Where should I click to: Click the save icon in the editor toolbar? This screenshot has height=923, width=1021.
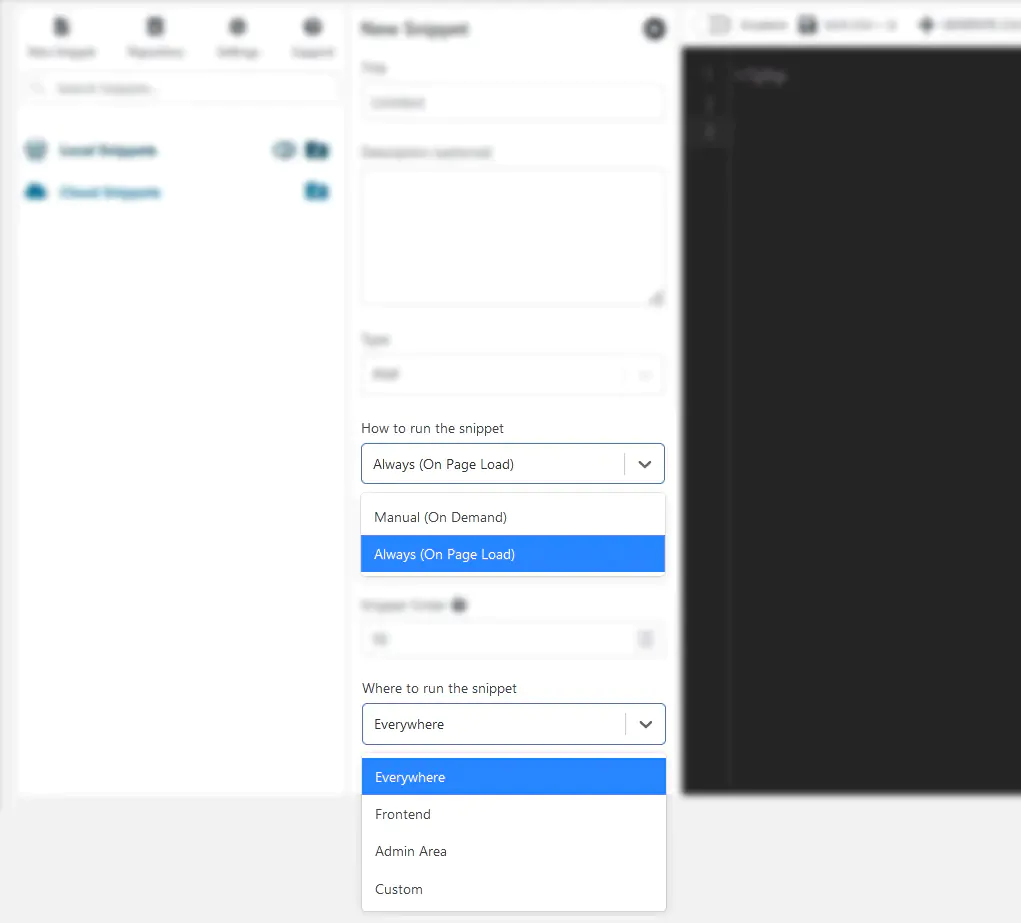click(808, 25)
